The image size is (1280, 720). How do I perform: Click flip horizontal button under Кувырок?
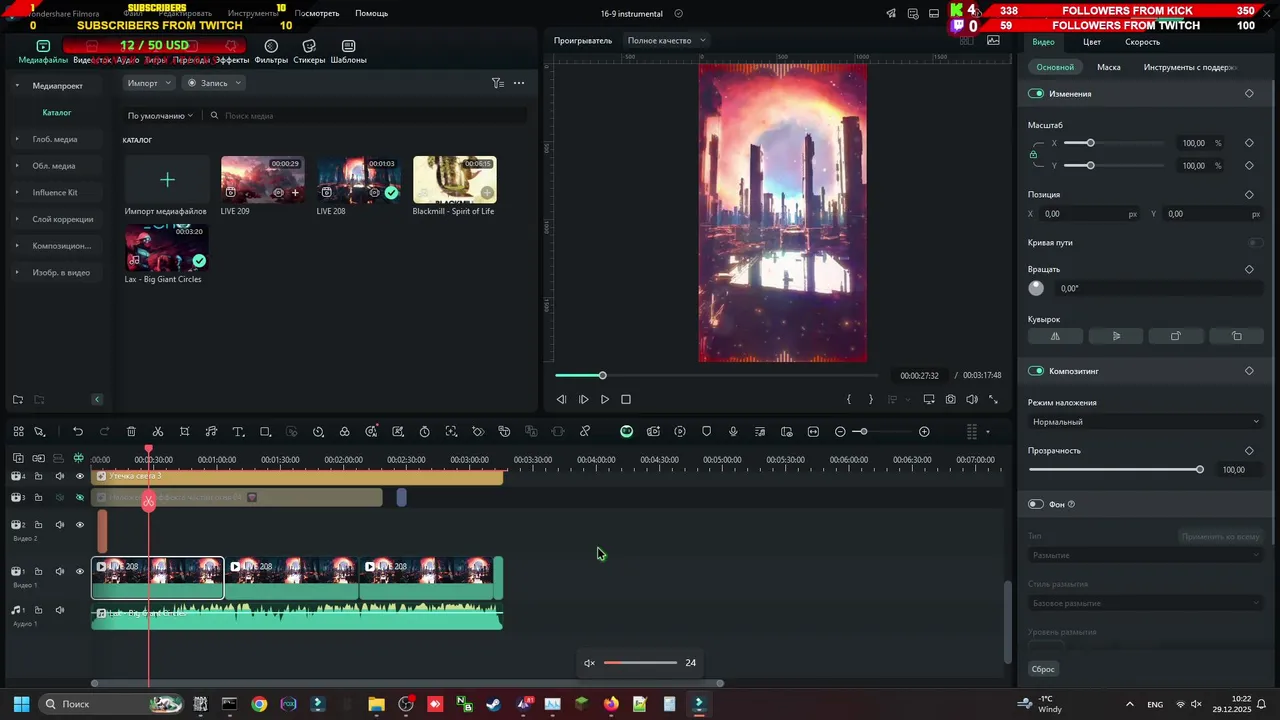(1055, 336)
